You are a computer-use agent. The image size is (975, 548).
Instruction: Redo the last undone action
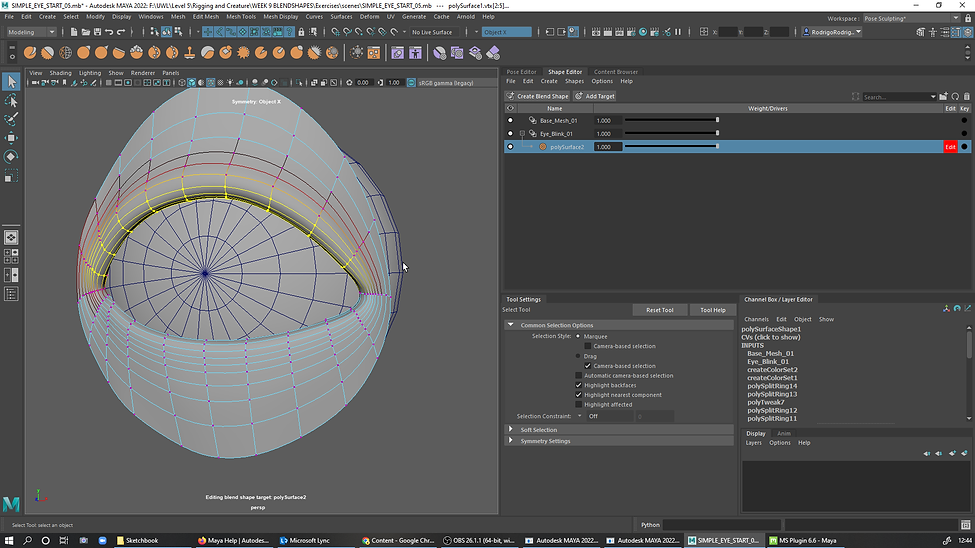(121, 32)
